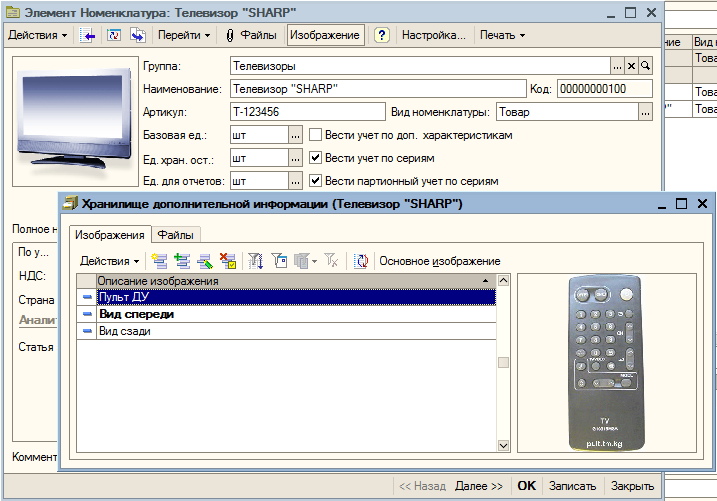Click the Код field 0000000100
The height and width of the screenshot is (501, 717).
coord(605,89)
